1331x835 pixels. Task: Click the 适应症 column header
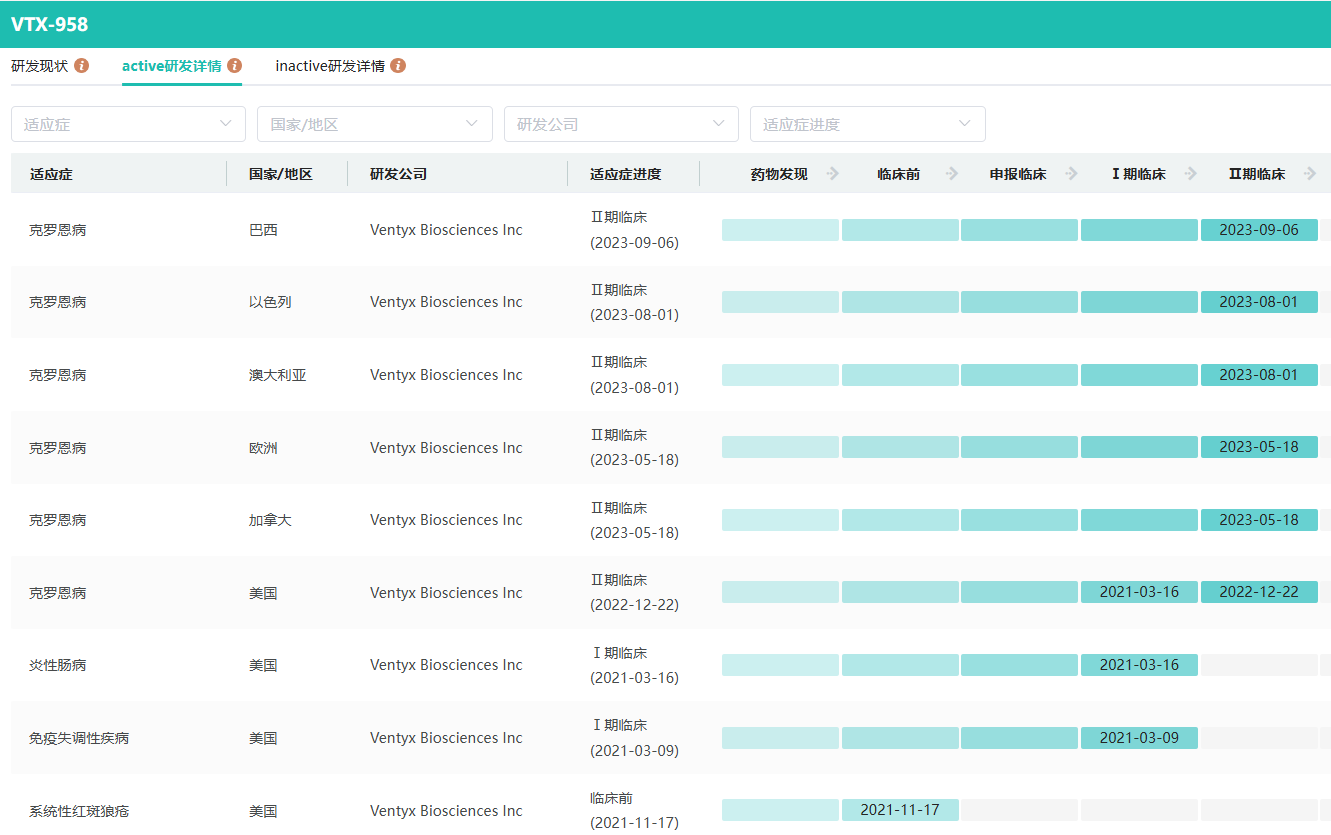click(x=51, y=174)
